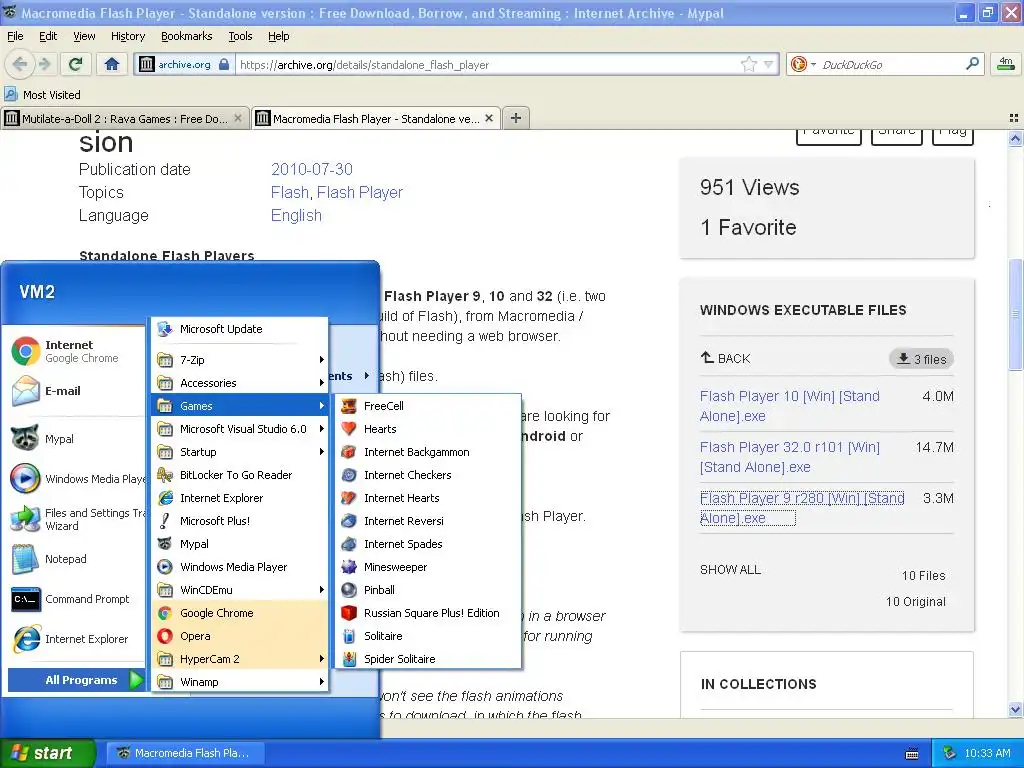The image size is (1024, 768).
Task: Download all with the 3 files button
Action: (921, 359)
